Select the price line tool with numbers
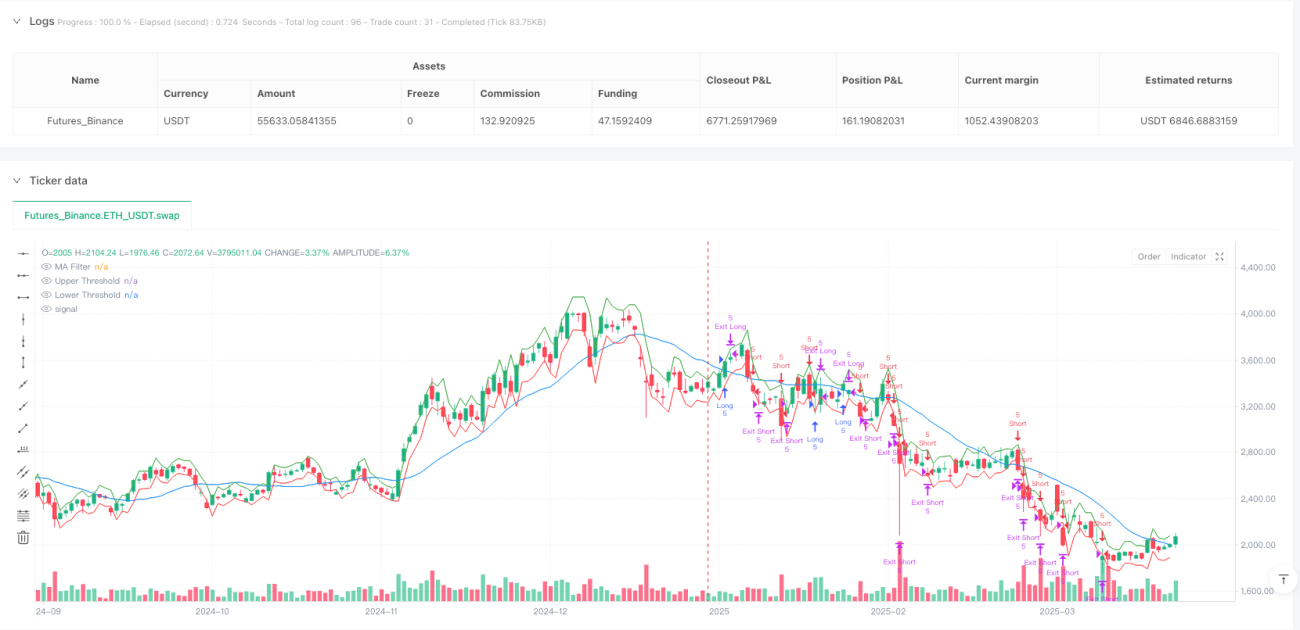Screen dimensions: 1300x630 (x=23, y=449)
